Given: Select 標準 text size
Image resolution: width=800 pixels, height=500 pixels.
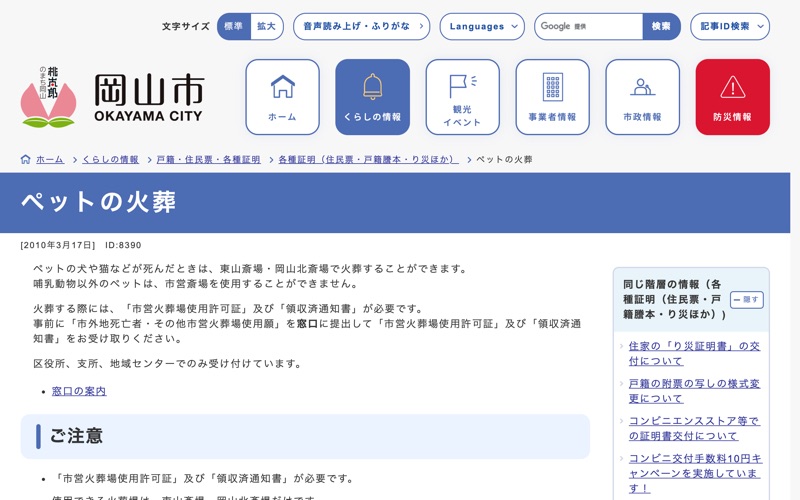Looking at the screenshot, I should point(234,27).
